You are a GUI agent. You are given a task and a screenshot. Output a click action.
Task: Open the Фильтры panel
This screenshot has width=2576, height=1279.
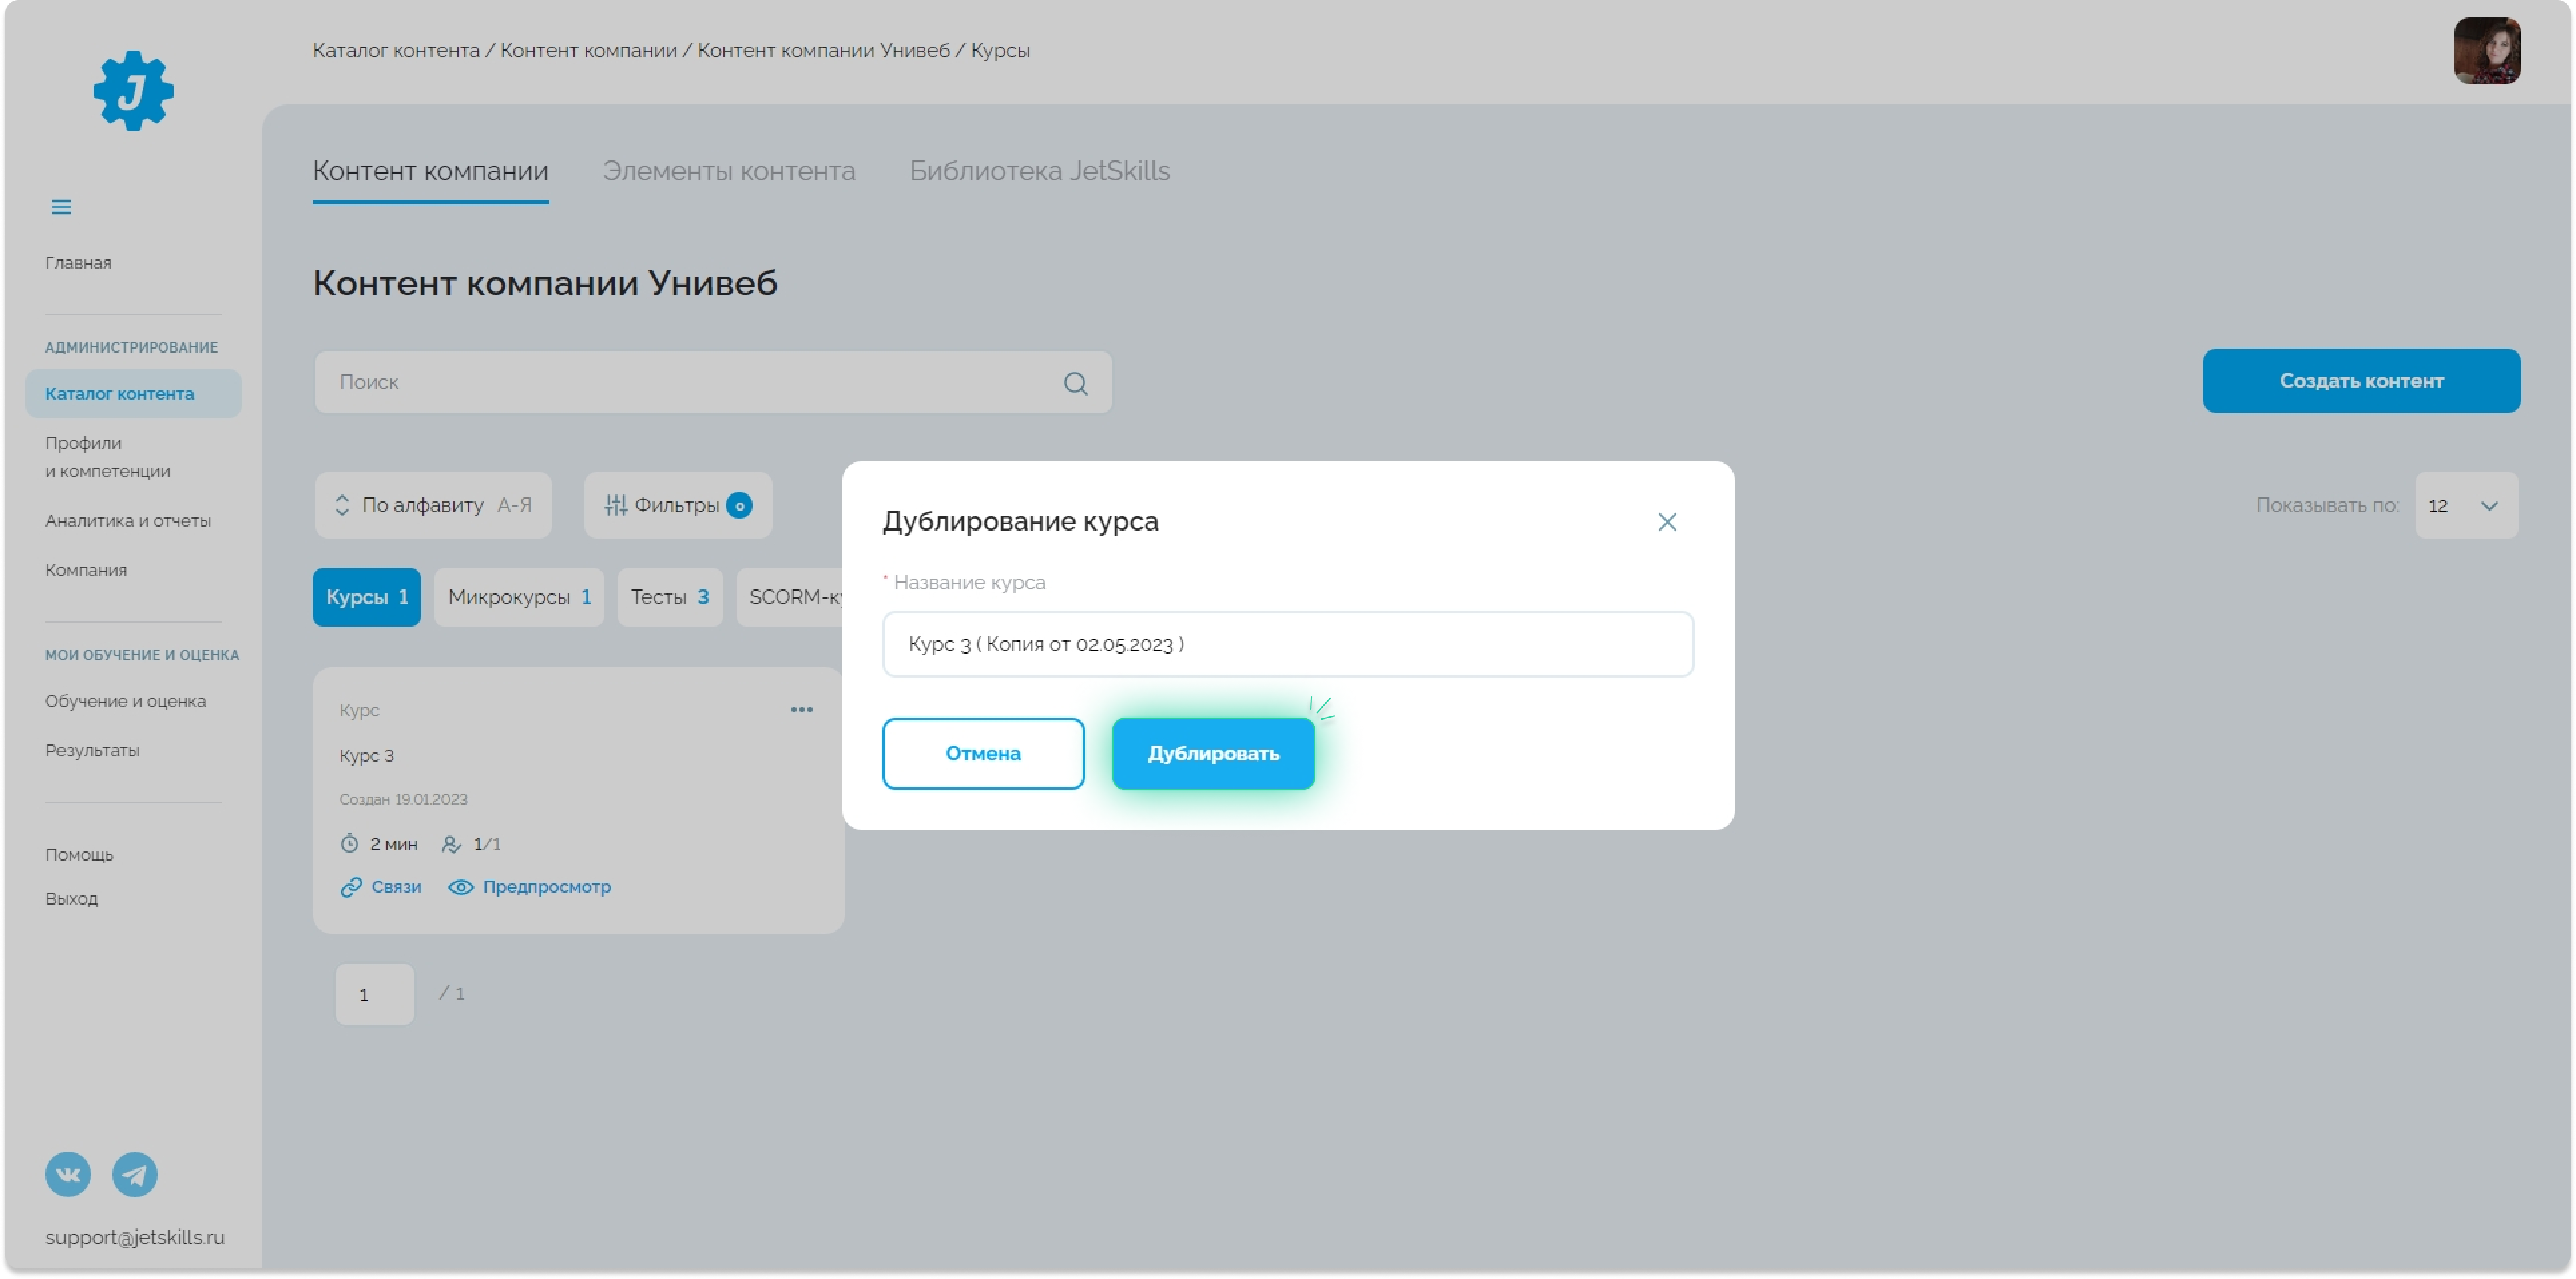point(677,505)
